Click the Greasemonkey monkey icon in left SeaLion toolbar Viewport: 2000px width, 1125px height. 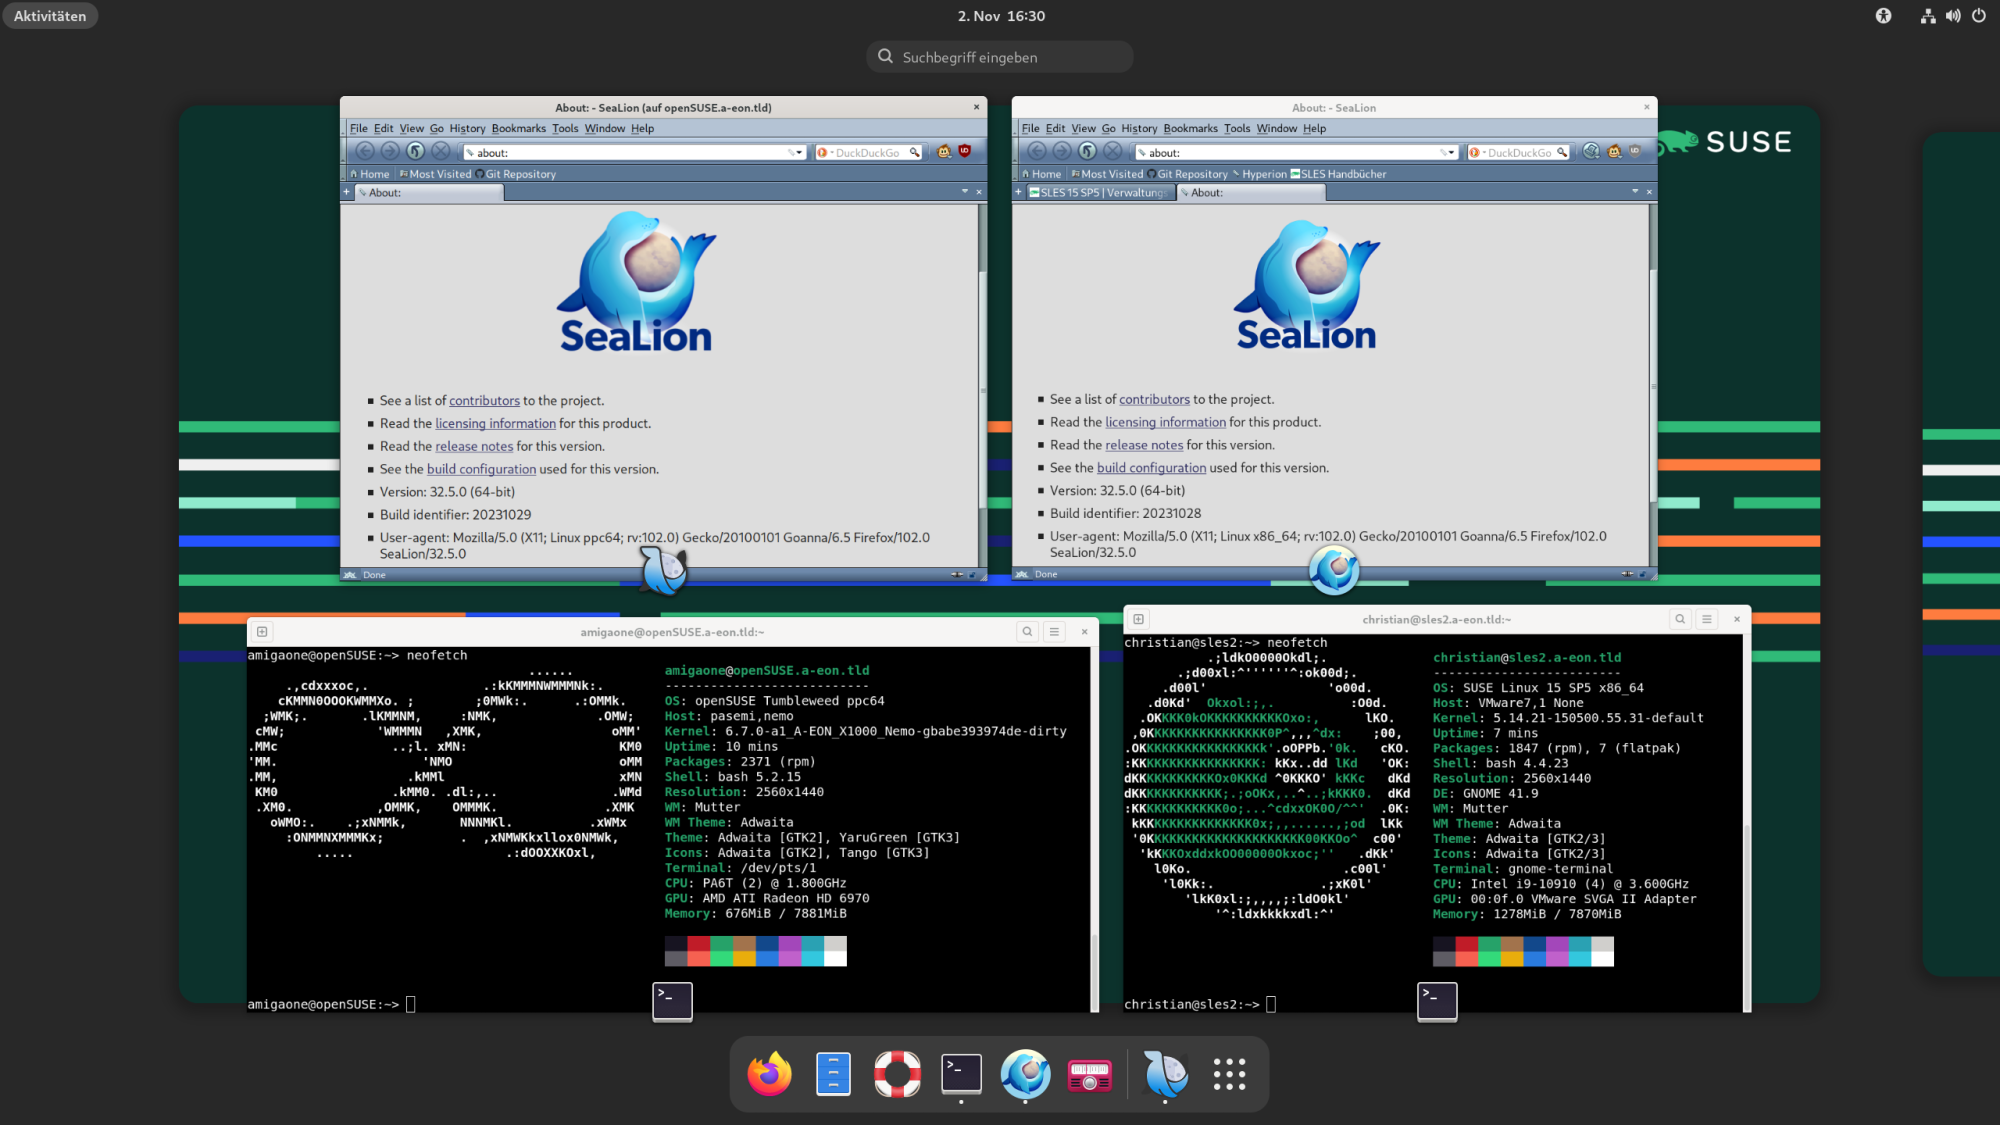pos(944,152)
